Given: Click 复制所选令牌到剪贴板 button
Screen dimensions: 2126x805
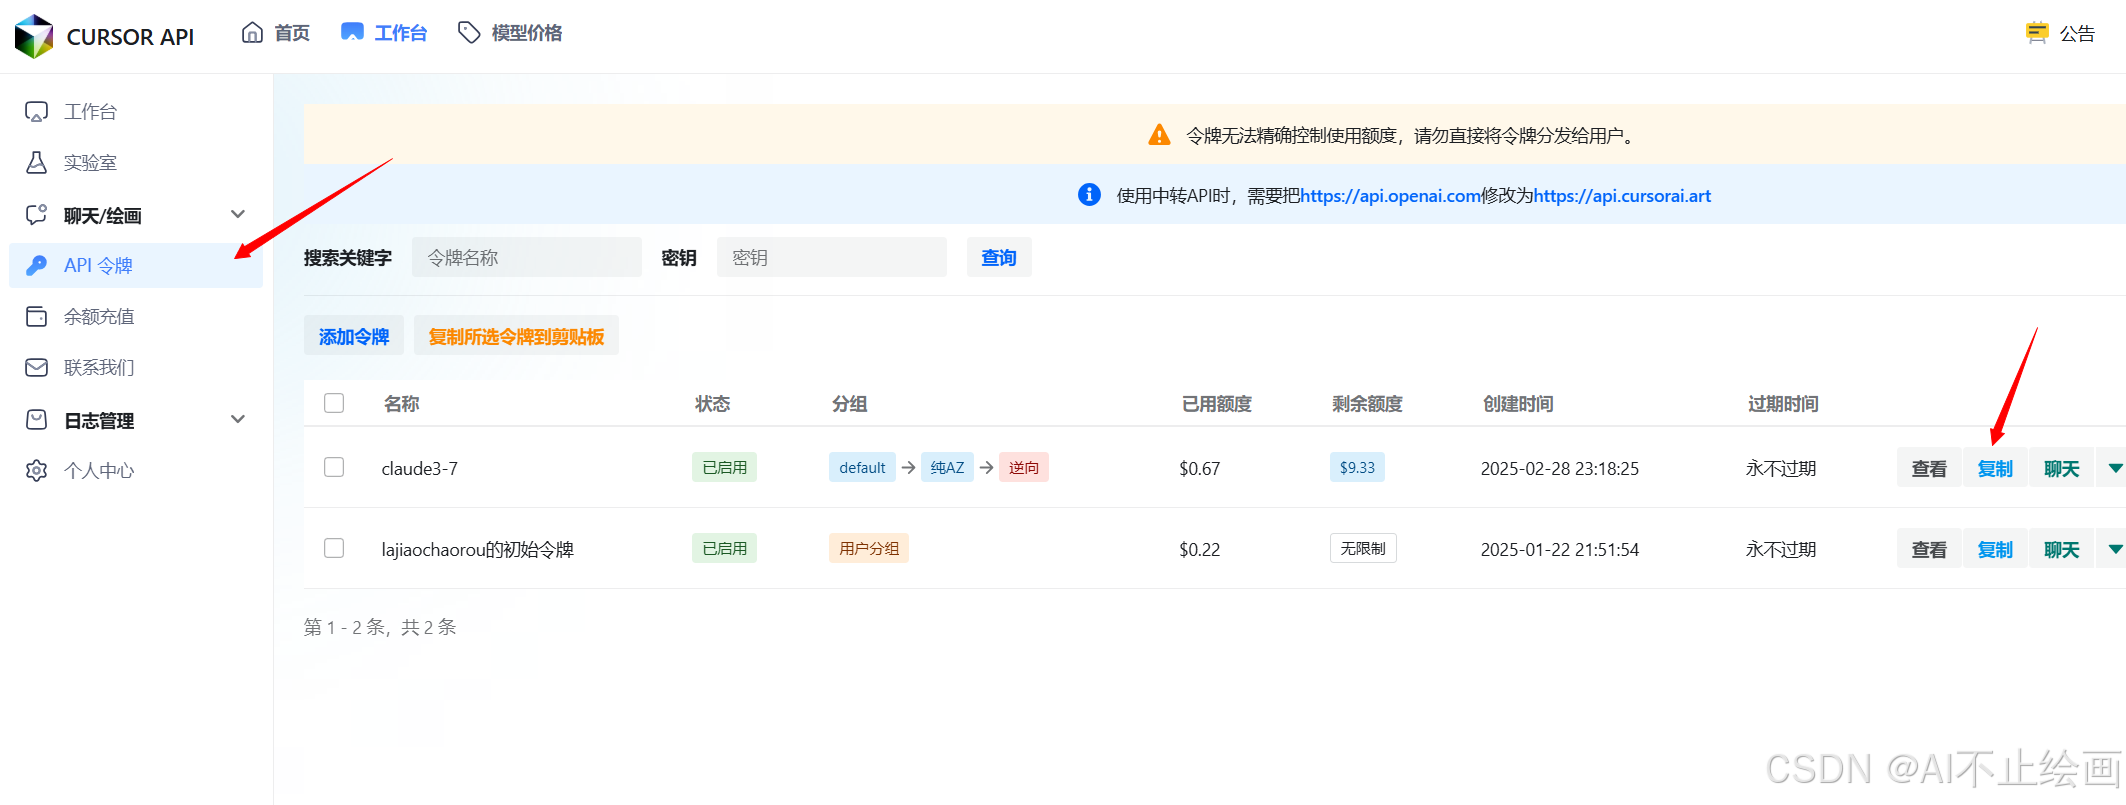Looking at the screenshot, I should [517, 336].
